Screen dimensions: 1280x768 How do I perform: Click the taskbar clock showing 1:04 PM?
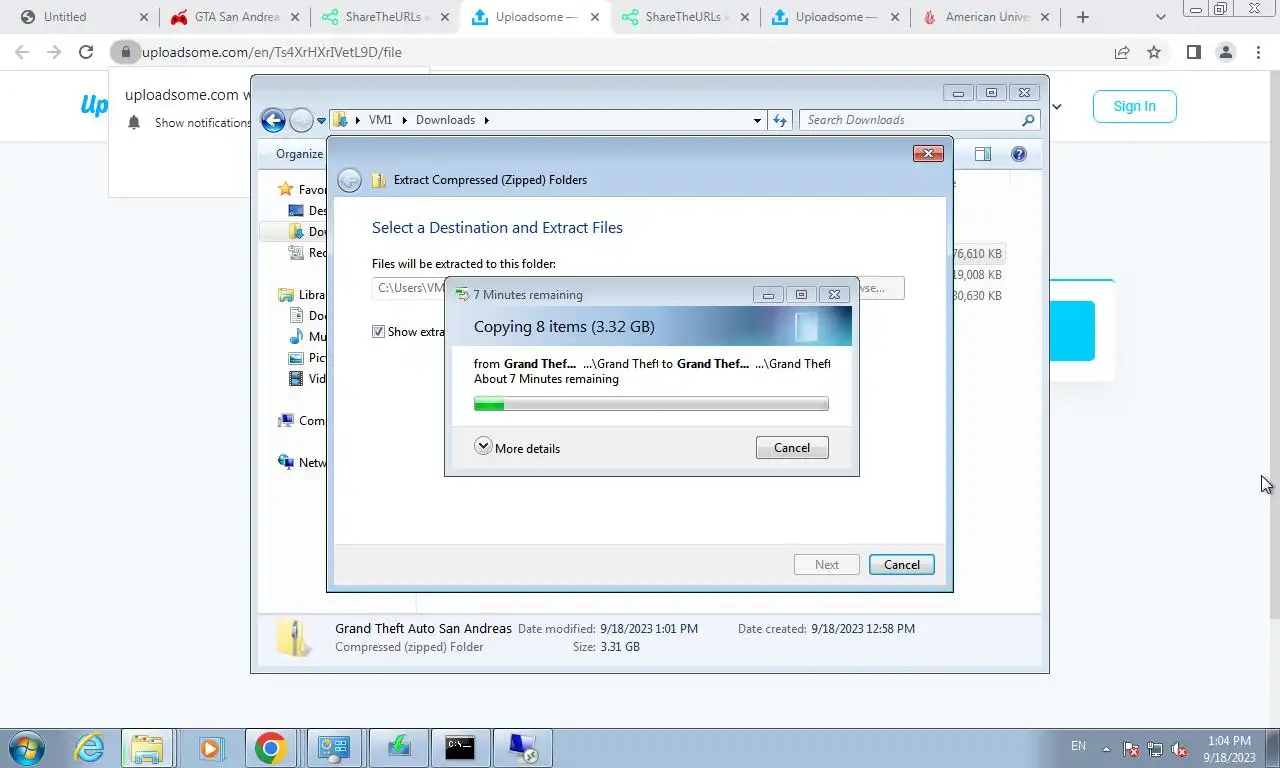click(1229, 749)
